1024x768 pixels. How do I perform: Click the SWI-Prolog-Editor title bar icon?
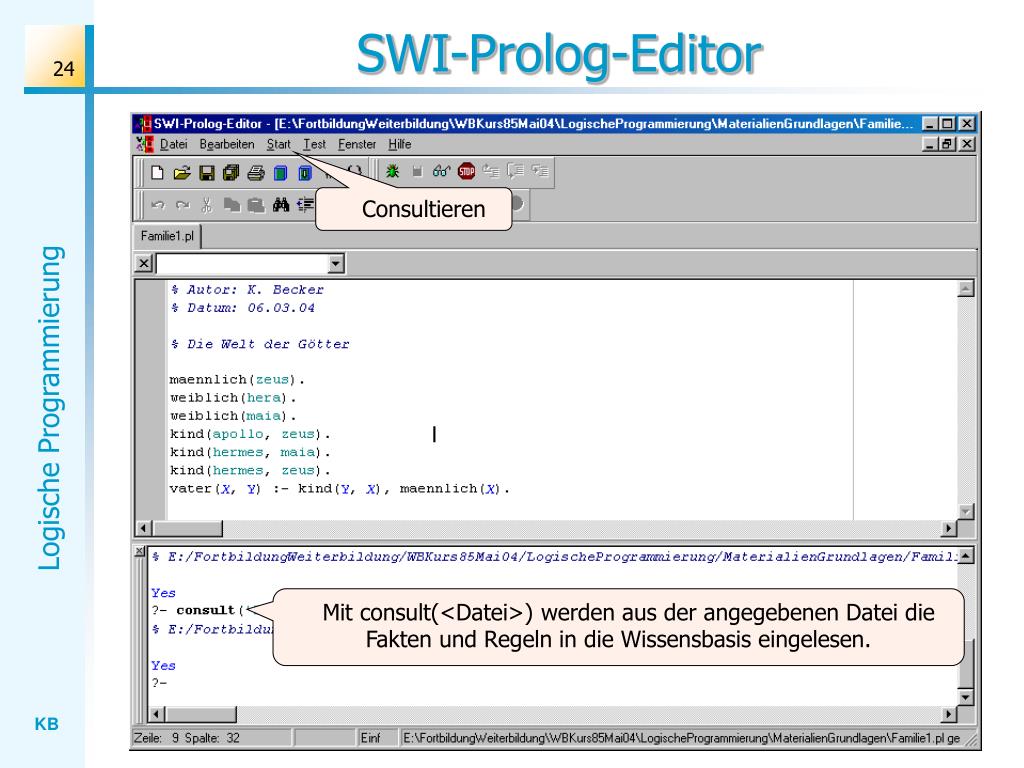pos(142,123)
